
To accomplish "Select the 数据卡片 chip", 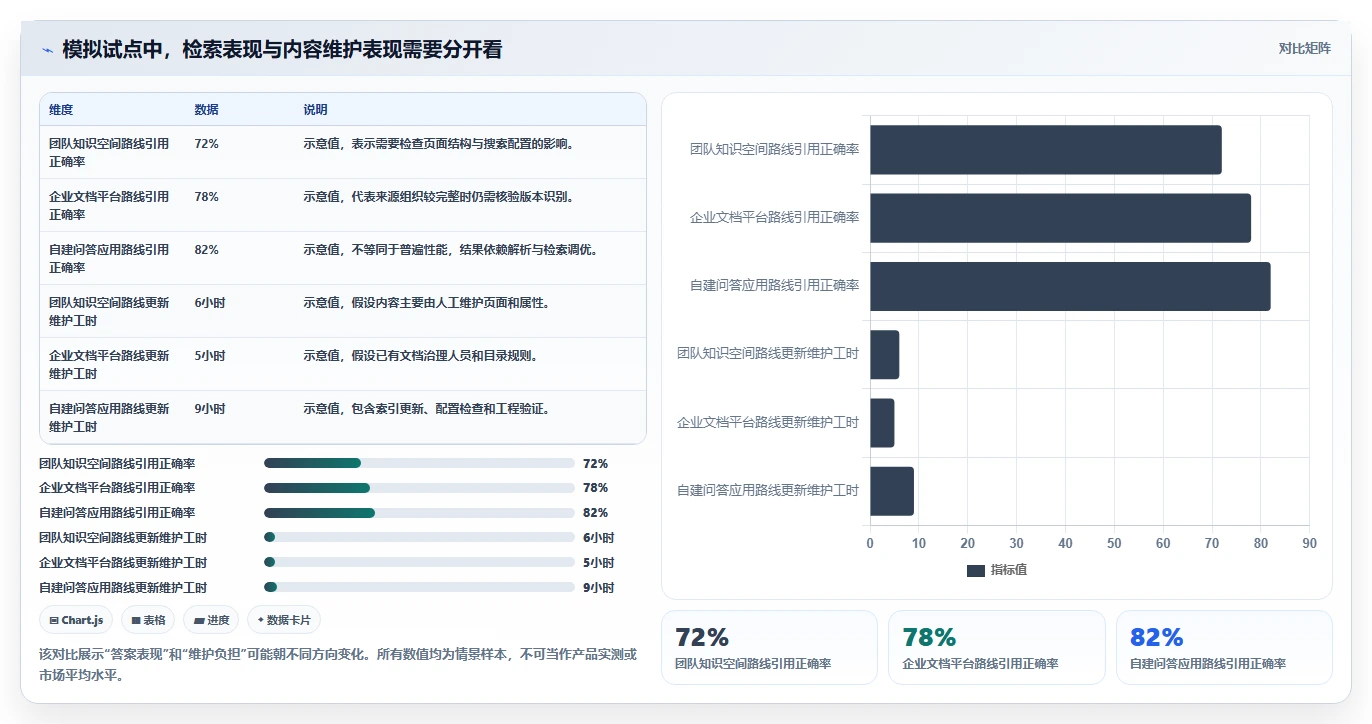I will 284,620.
